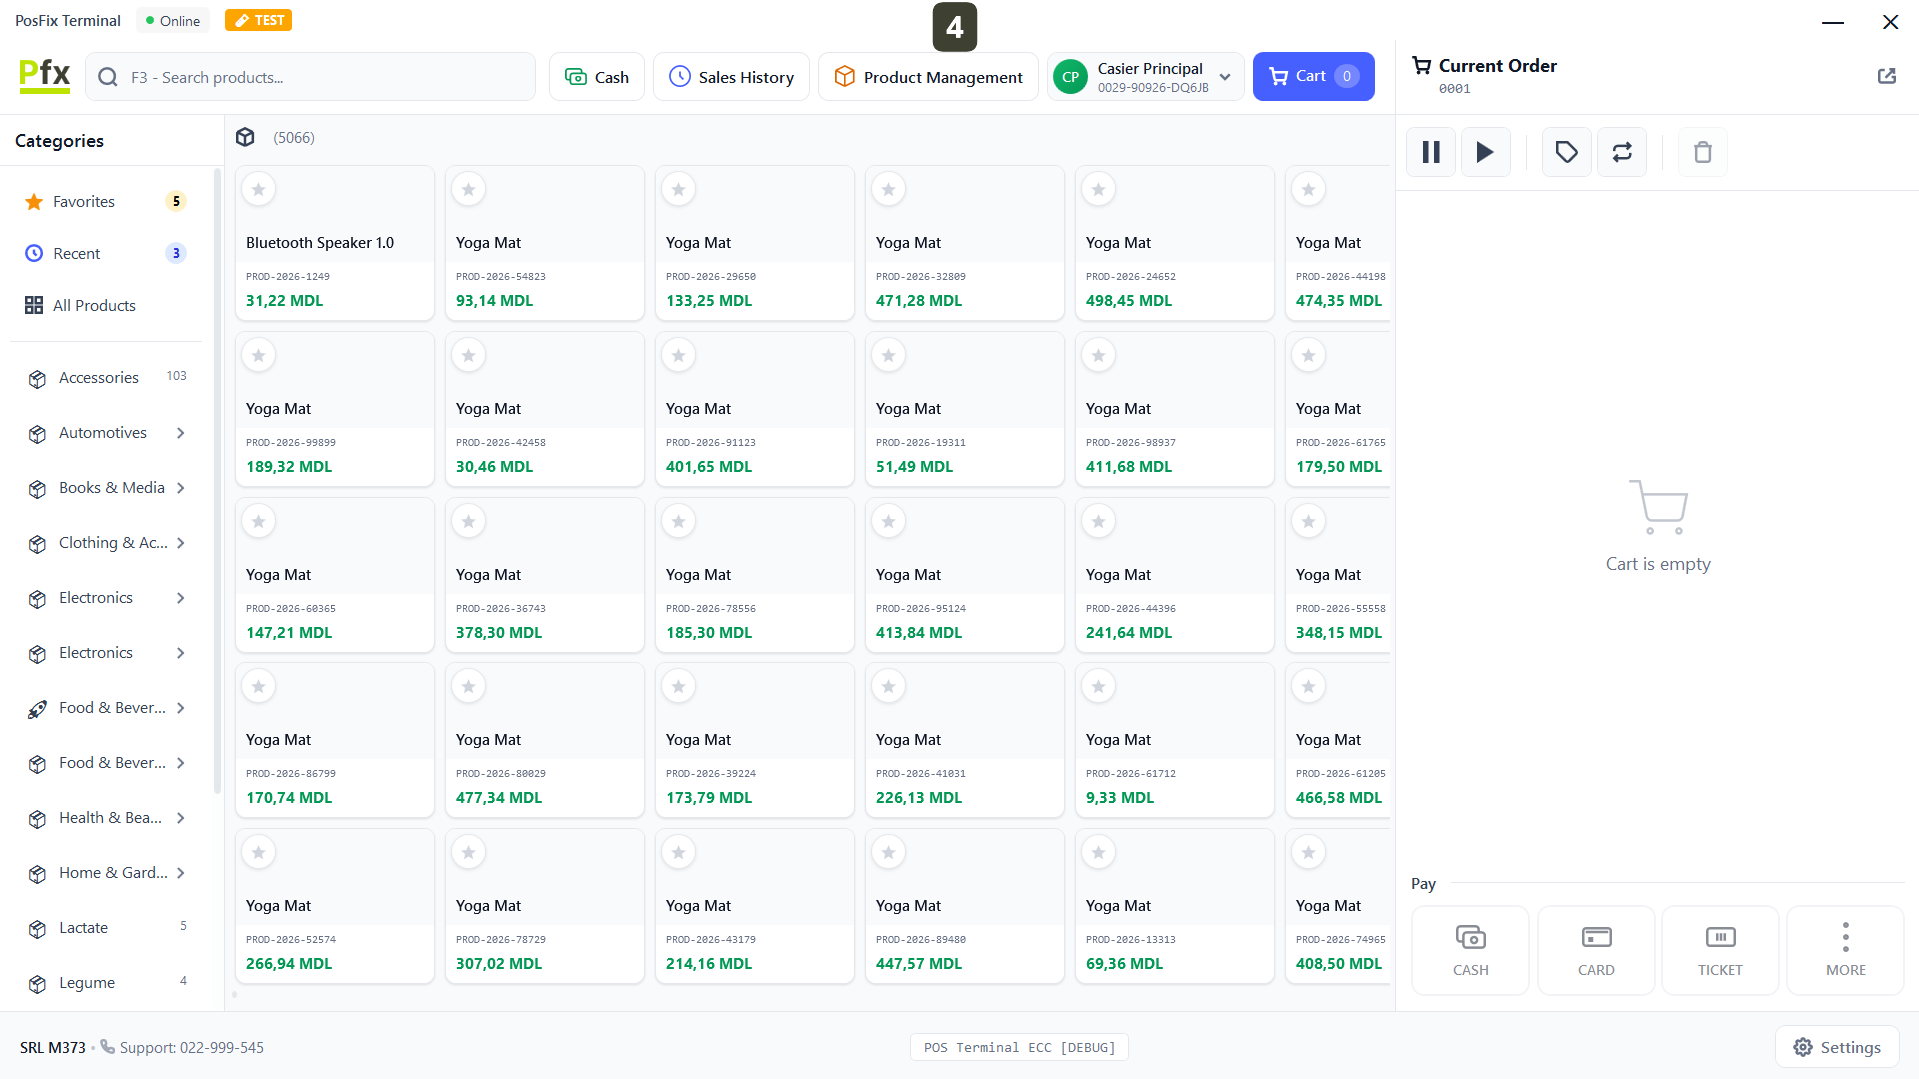Delete the current order with the trash icon
Screen dimensions: 1919x1079
1702,152
